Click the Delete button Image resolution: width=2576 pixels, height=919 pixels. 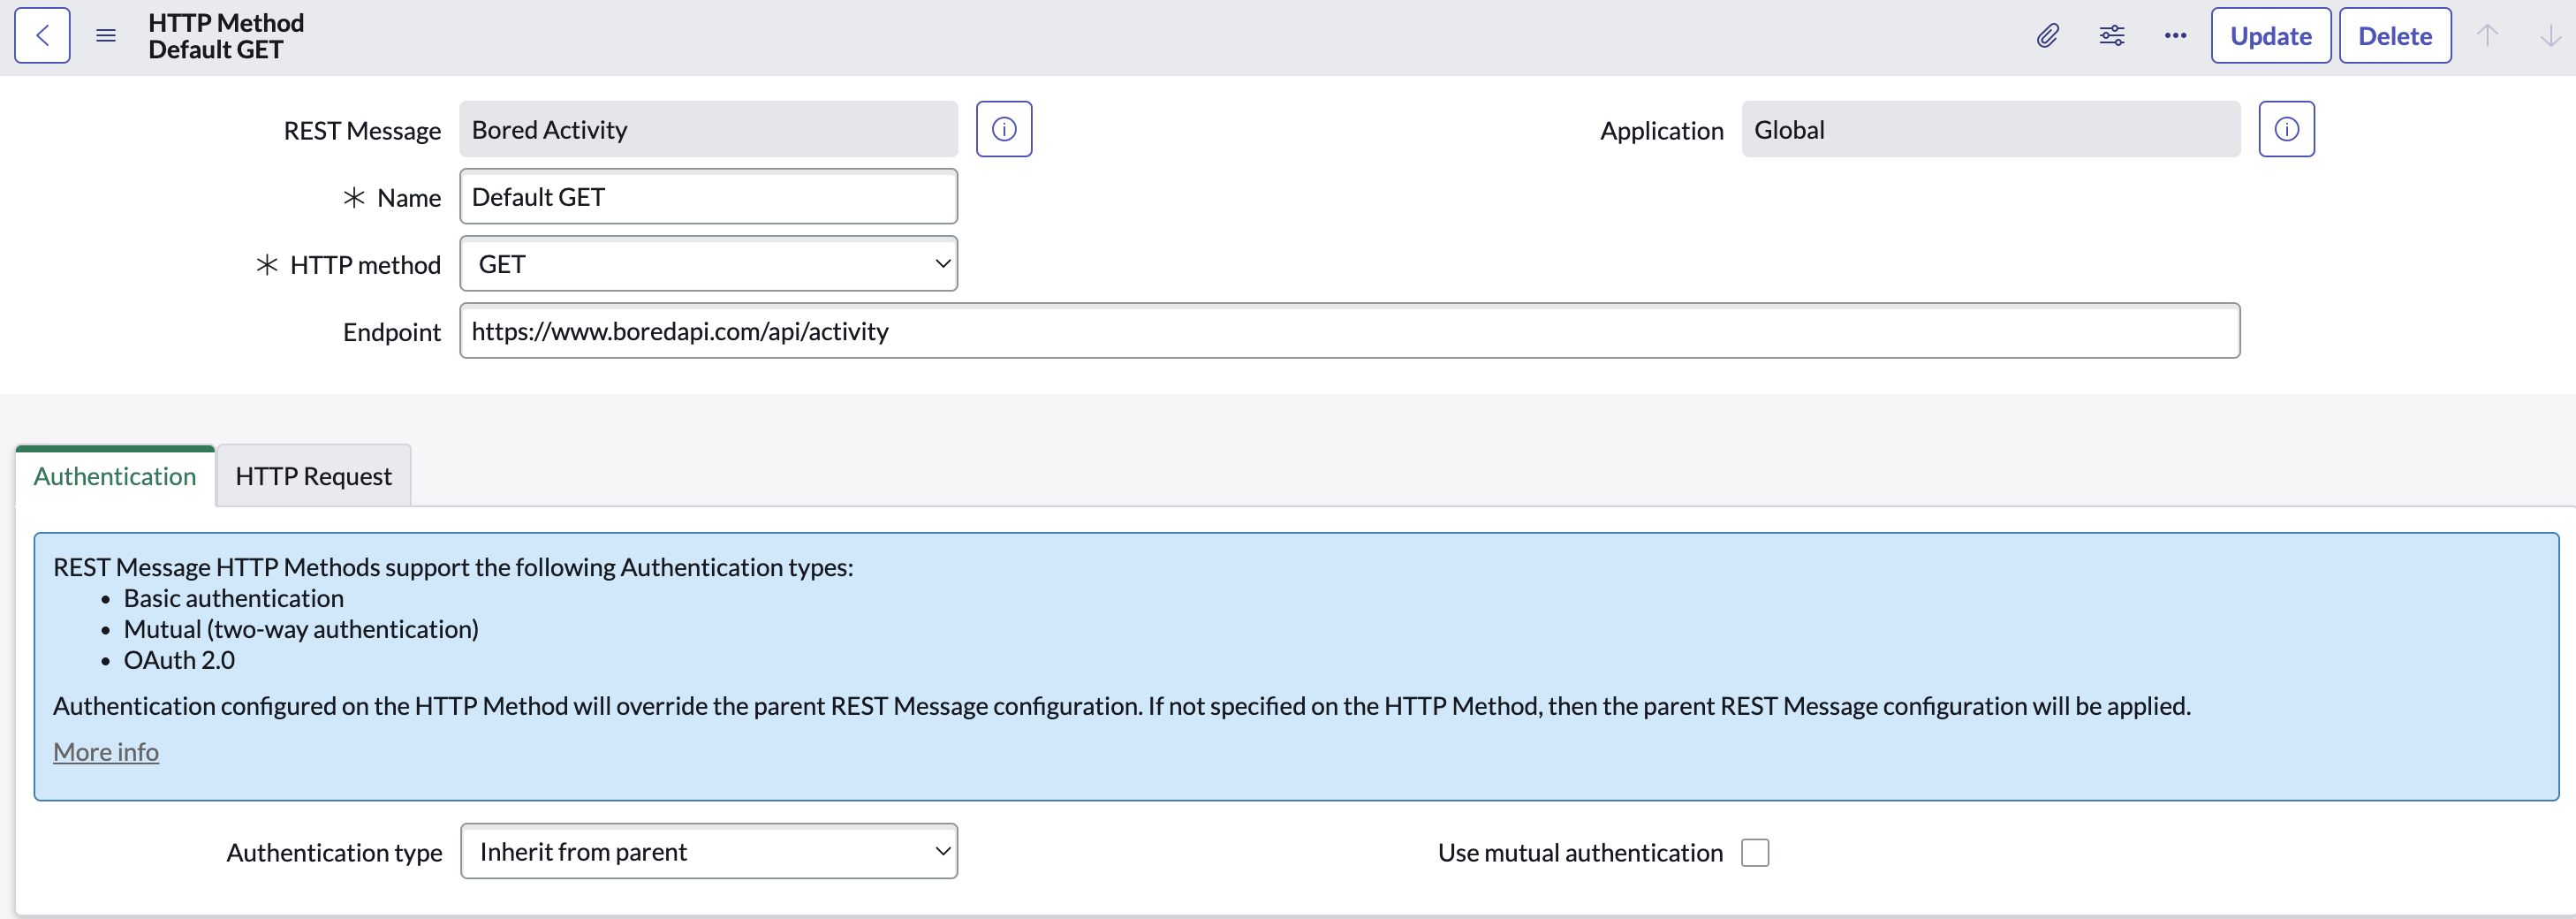click(x=2394, y=35)
